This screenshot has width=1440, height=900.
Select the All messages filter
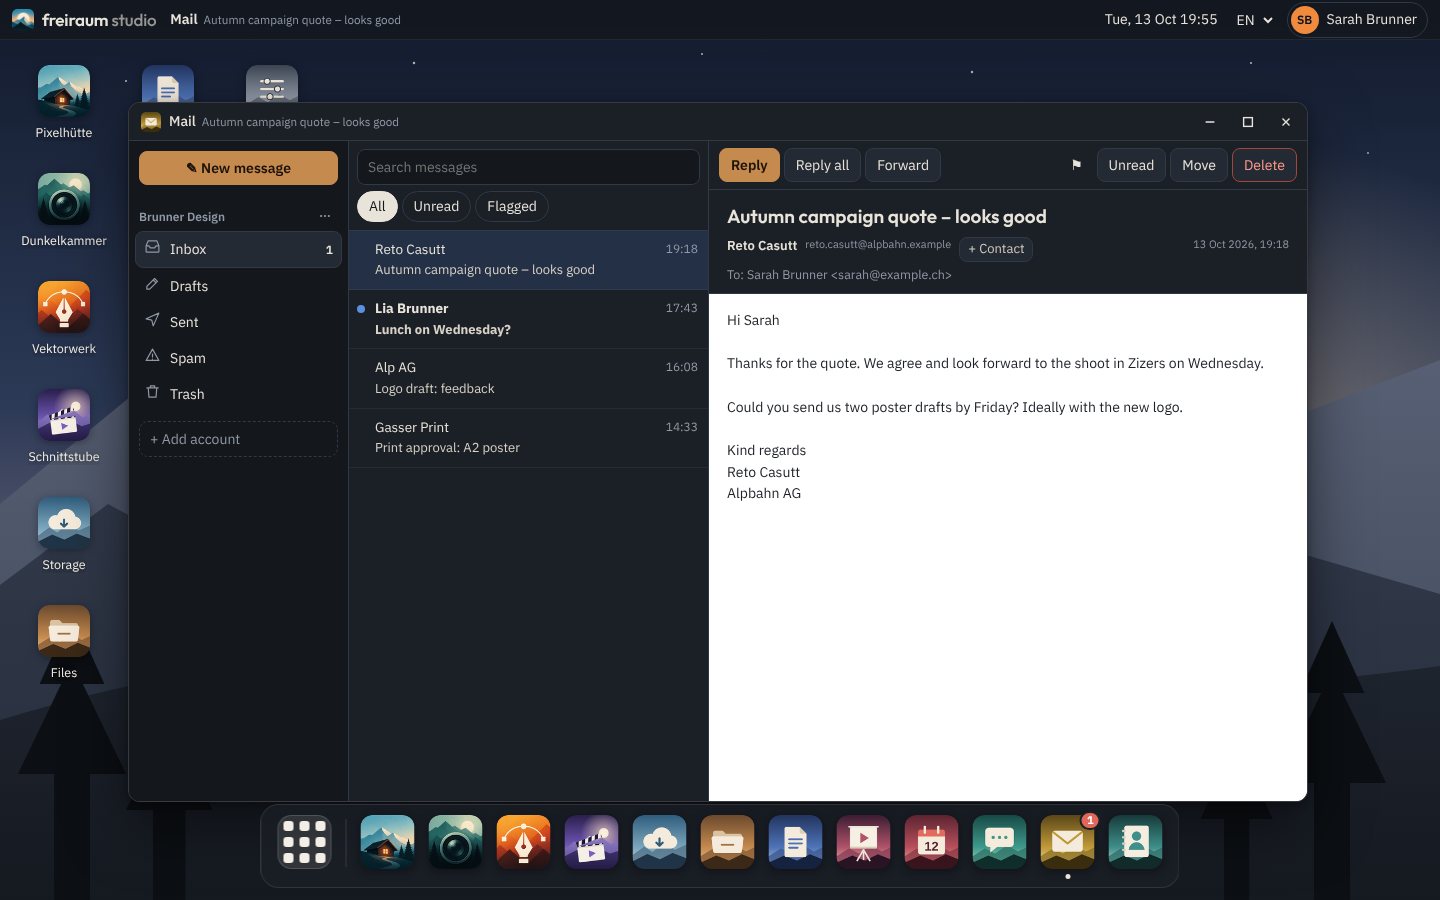pyautogui.click(x=377, y=206)
